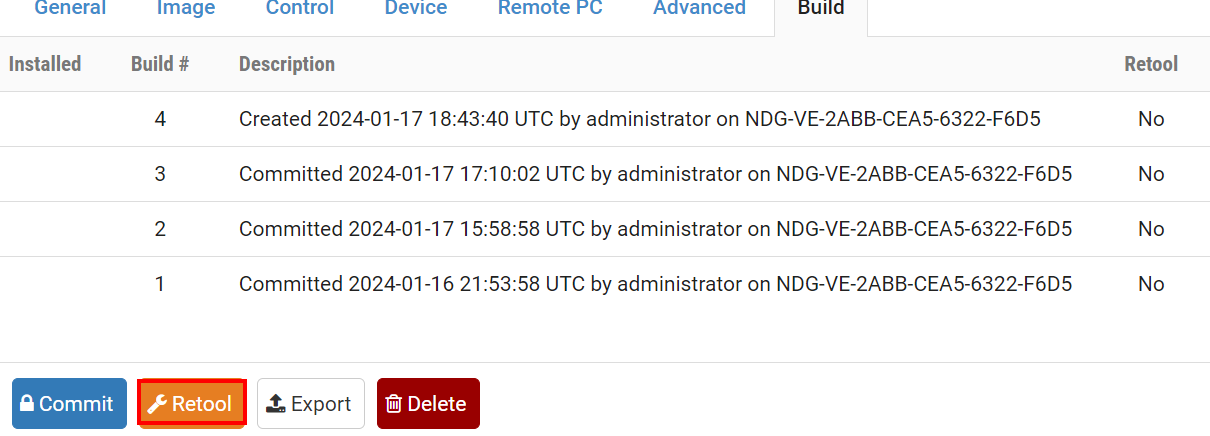The height and width of the screenshot is (436, 1210).
Task: Select the Build tab
Action: pos(821,9)
